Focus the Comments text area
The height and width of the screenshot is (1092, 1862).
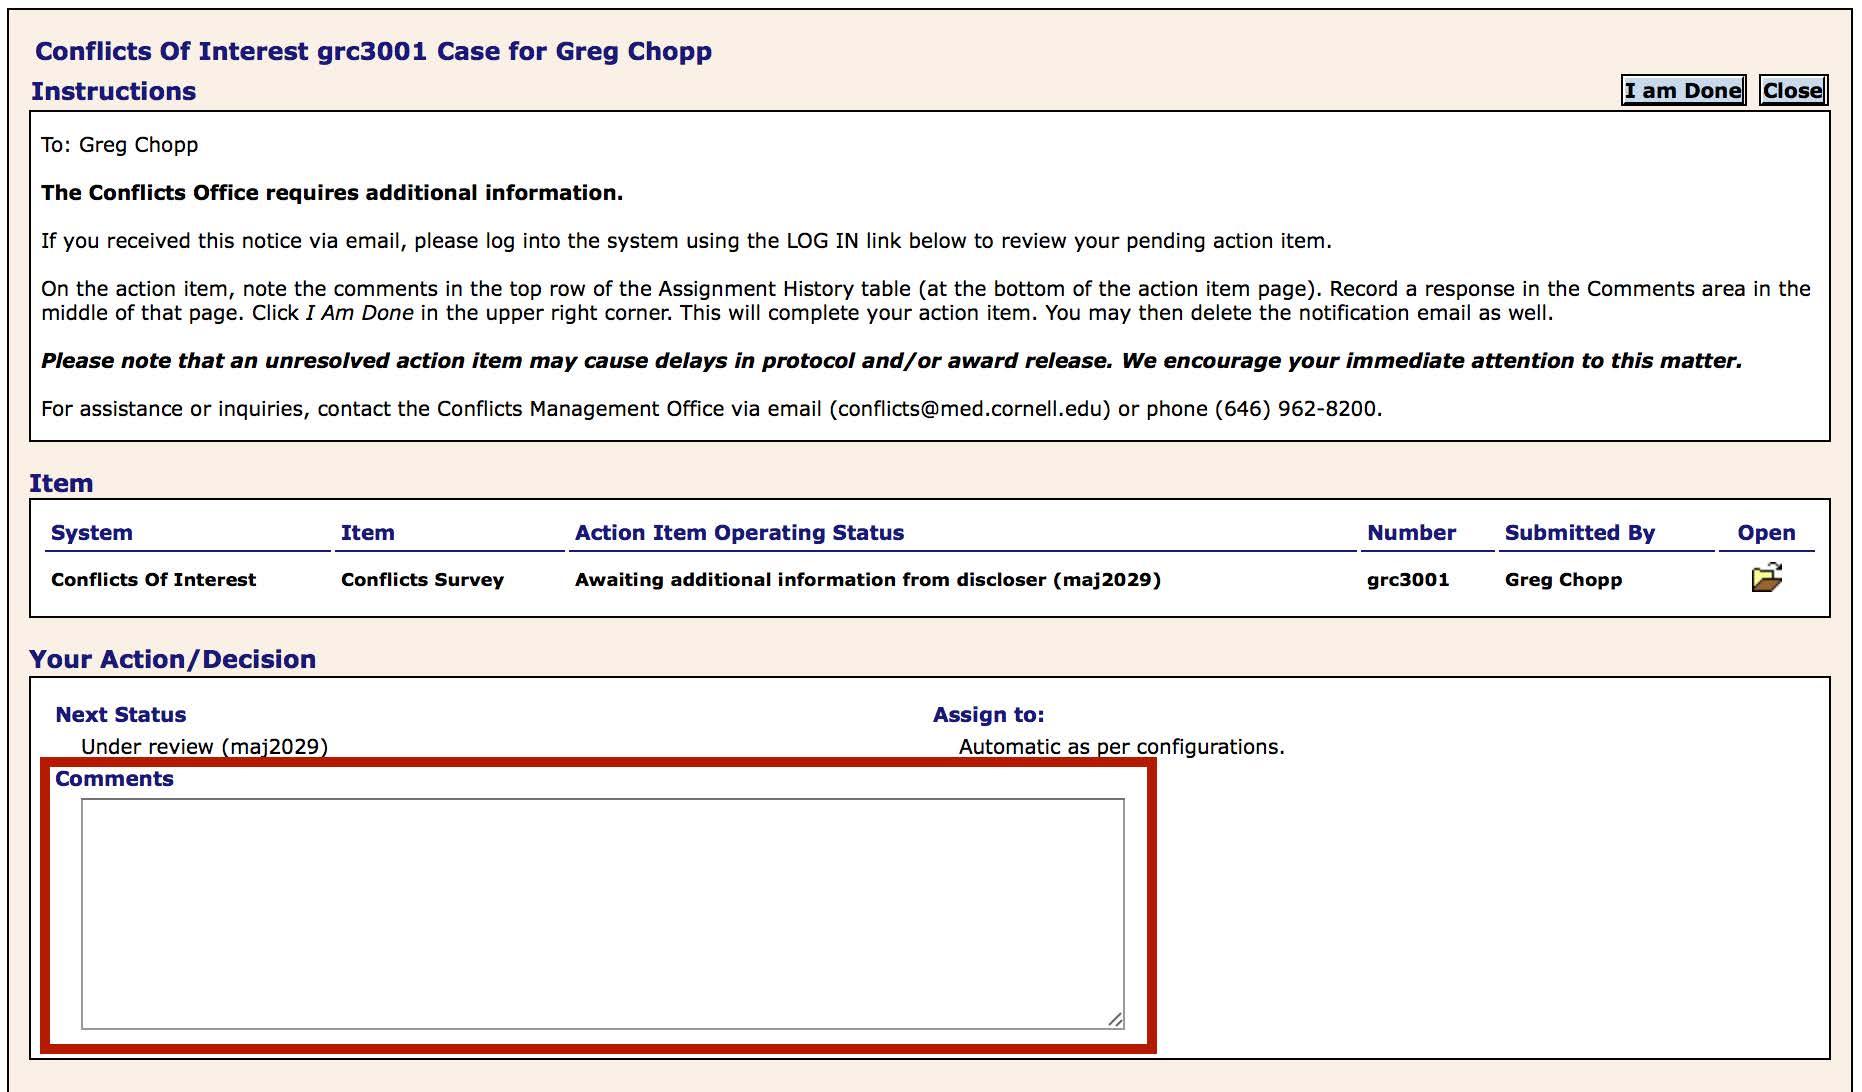603,913
